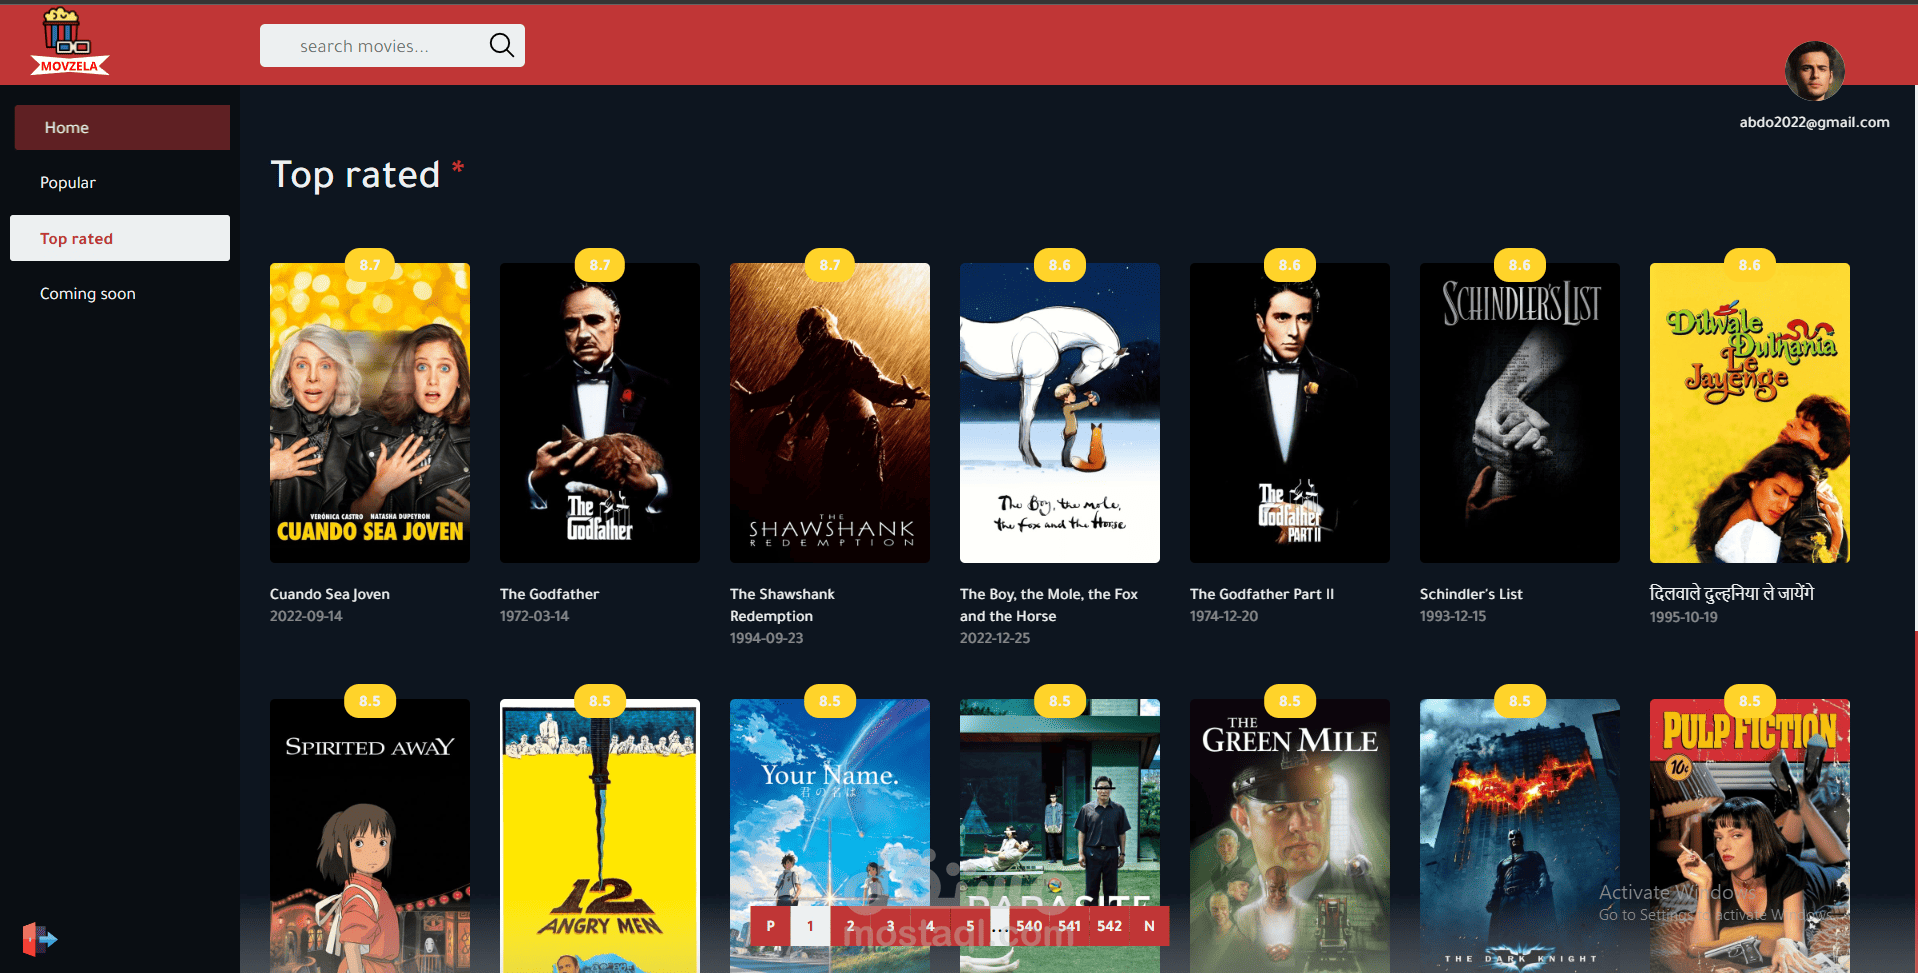Go to the next page with N button
This screenshot has height=973, width=1918.
[1149, 926]
